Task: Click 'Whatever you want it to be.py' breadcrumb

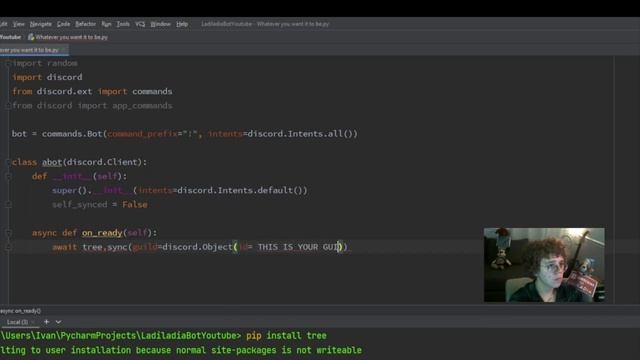Action: [x=71, y=37]
